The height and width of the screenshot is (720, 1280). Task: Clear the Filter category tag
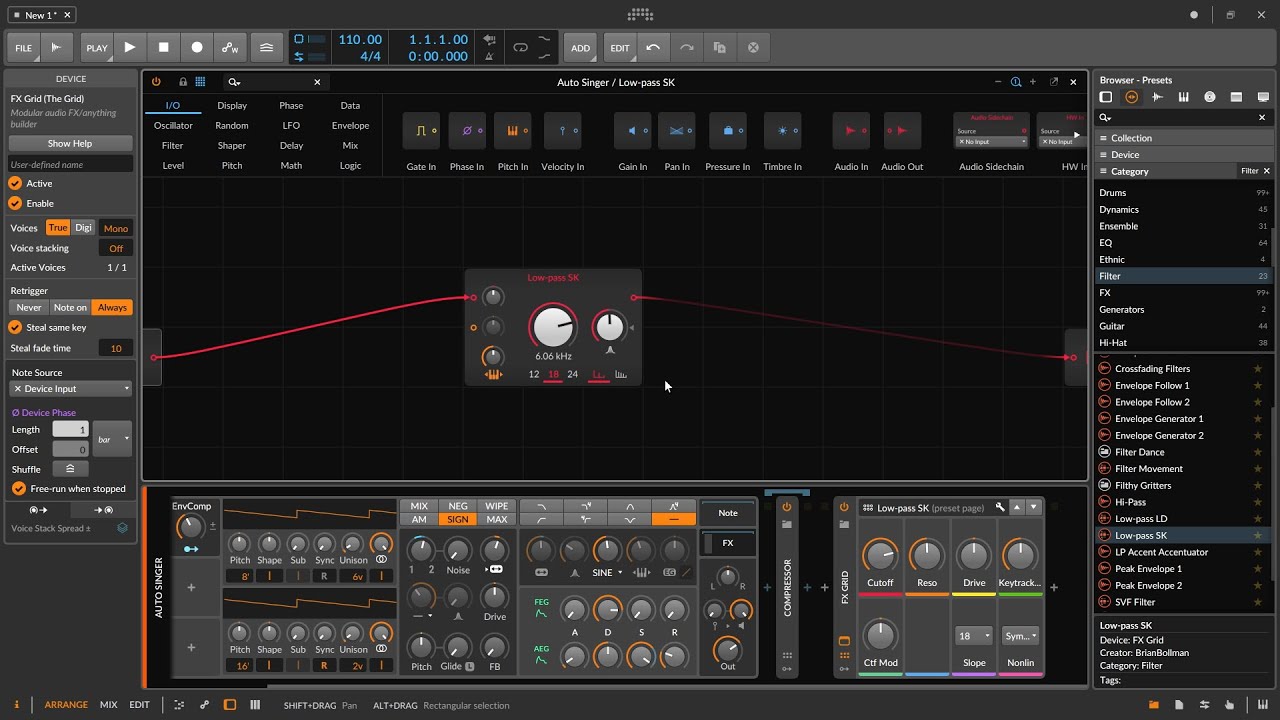pyautogui.click(x=1266, y=171)
